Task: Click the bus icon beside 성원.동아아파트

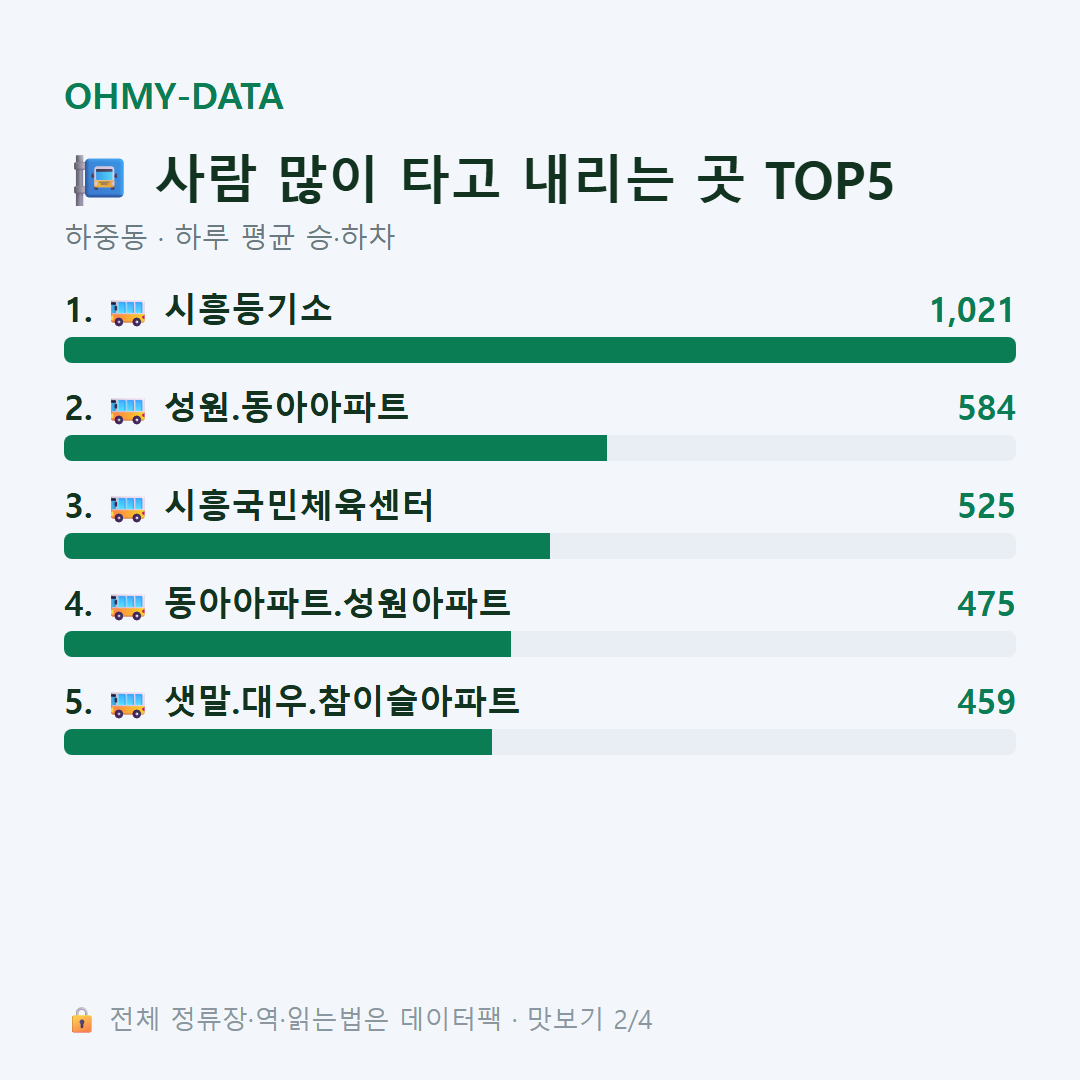Action: [x=127, y=410]
